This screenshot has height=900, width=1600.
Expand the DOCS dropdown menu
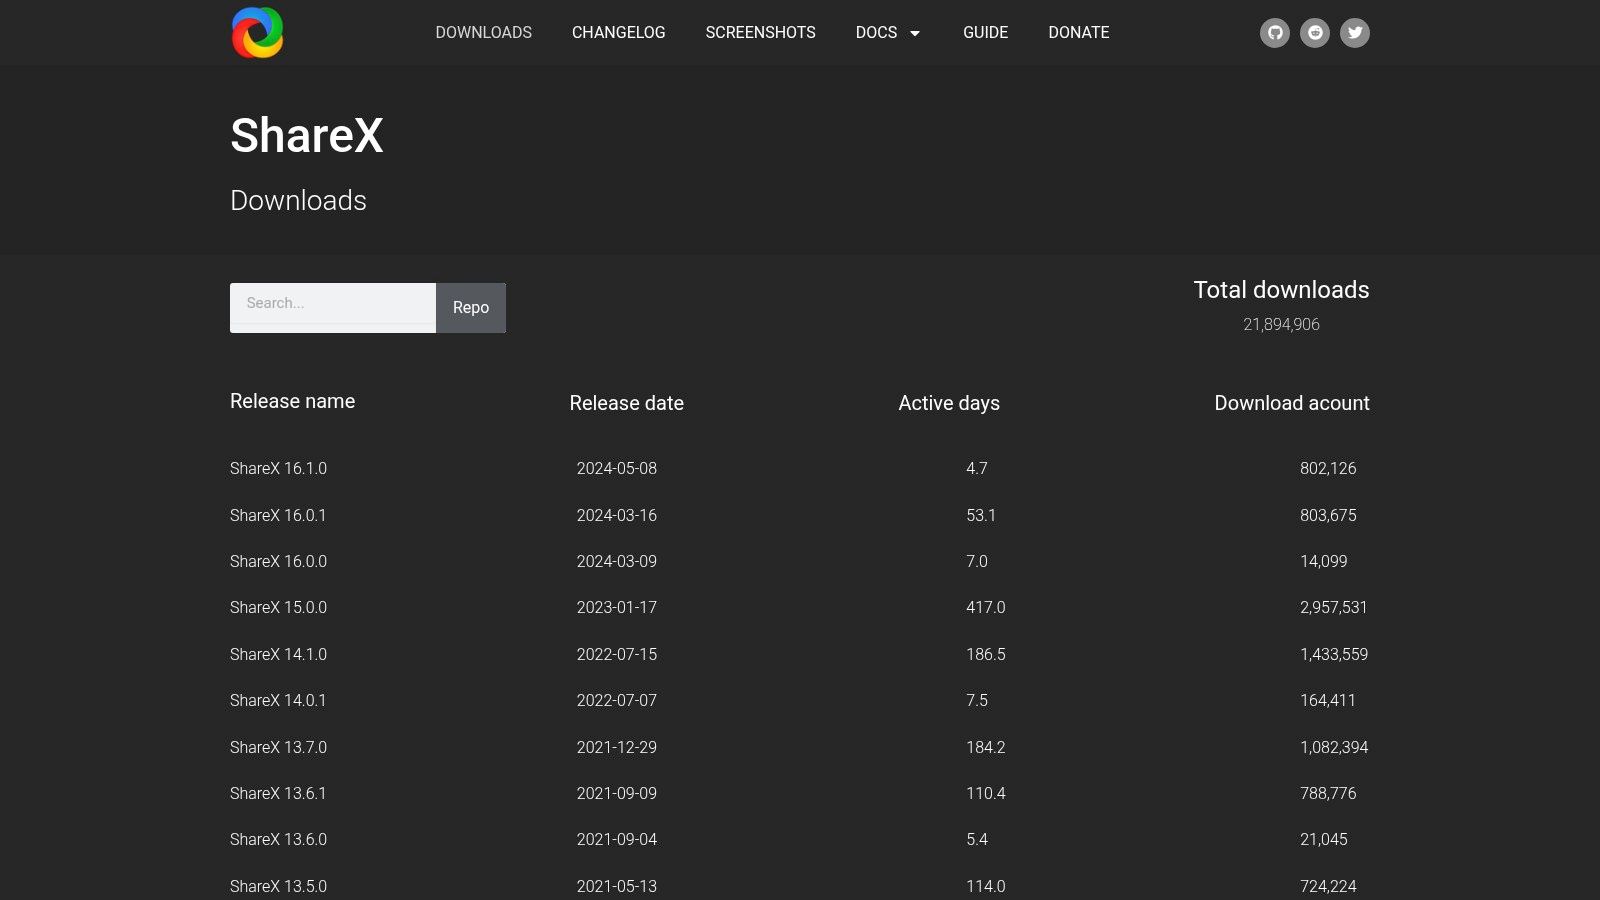pyautogui.click(x=888, y=32)
